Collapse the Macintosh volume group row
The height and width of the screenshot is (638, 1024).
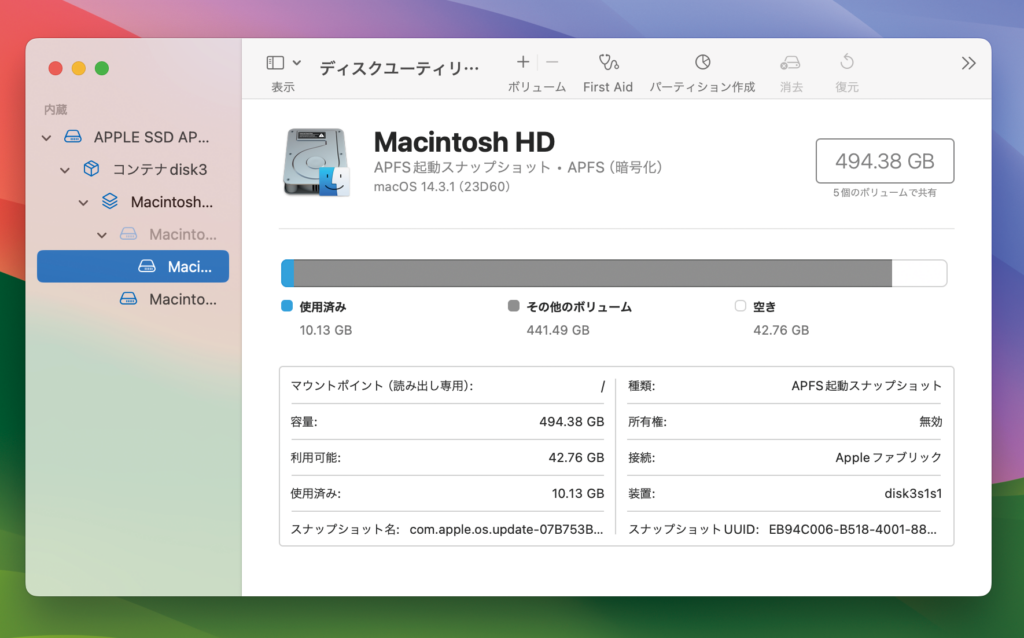83,203
